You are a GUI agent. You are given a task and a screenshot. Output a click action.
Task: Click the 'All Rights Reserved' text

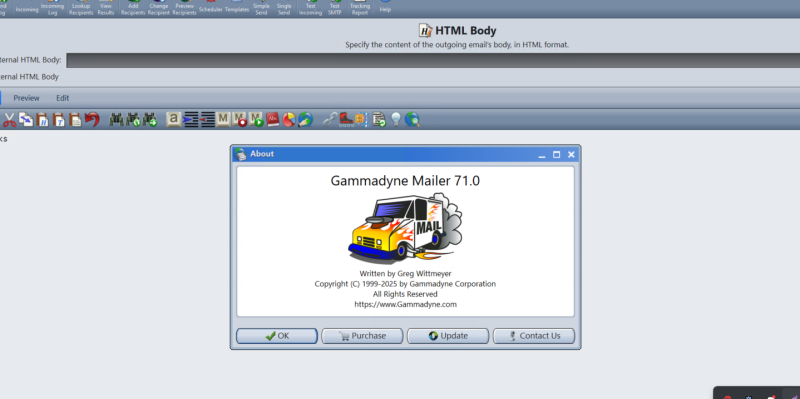[x=405, y=294]
